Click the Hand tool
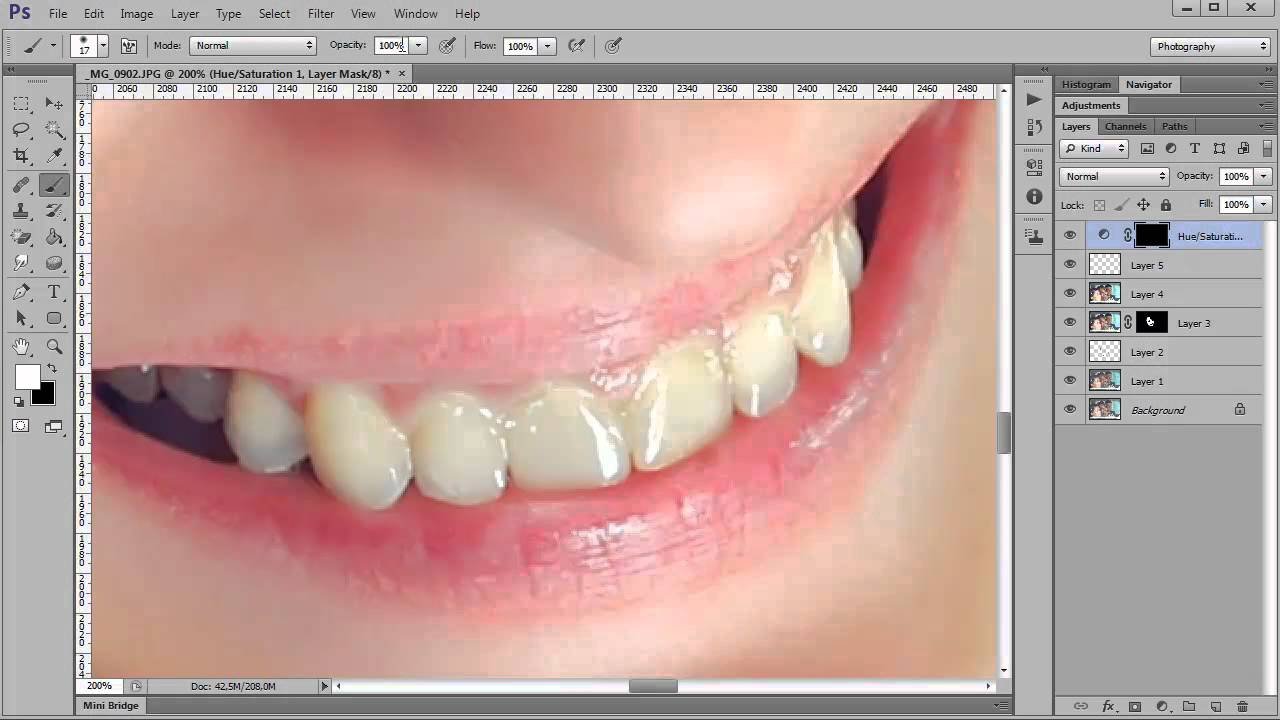The image size is (1280, 720). click(21, 346)
